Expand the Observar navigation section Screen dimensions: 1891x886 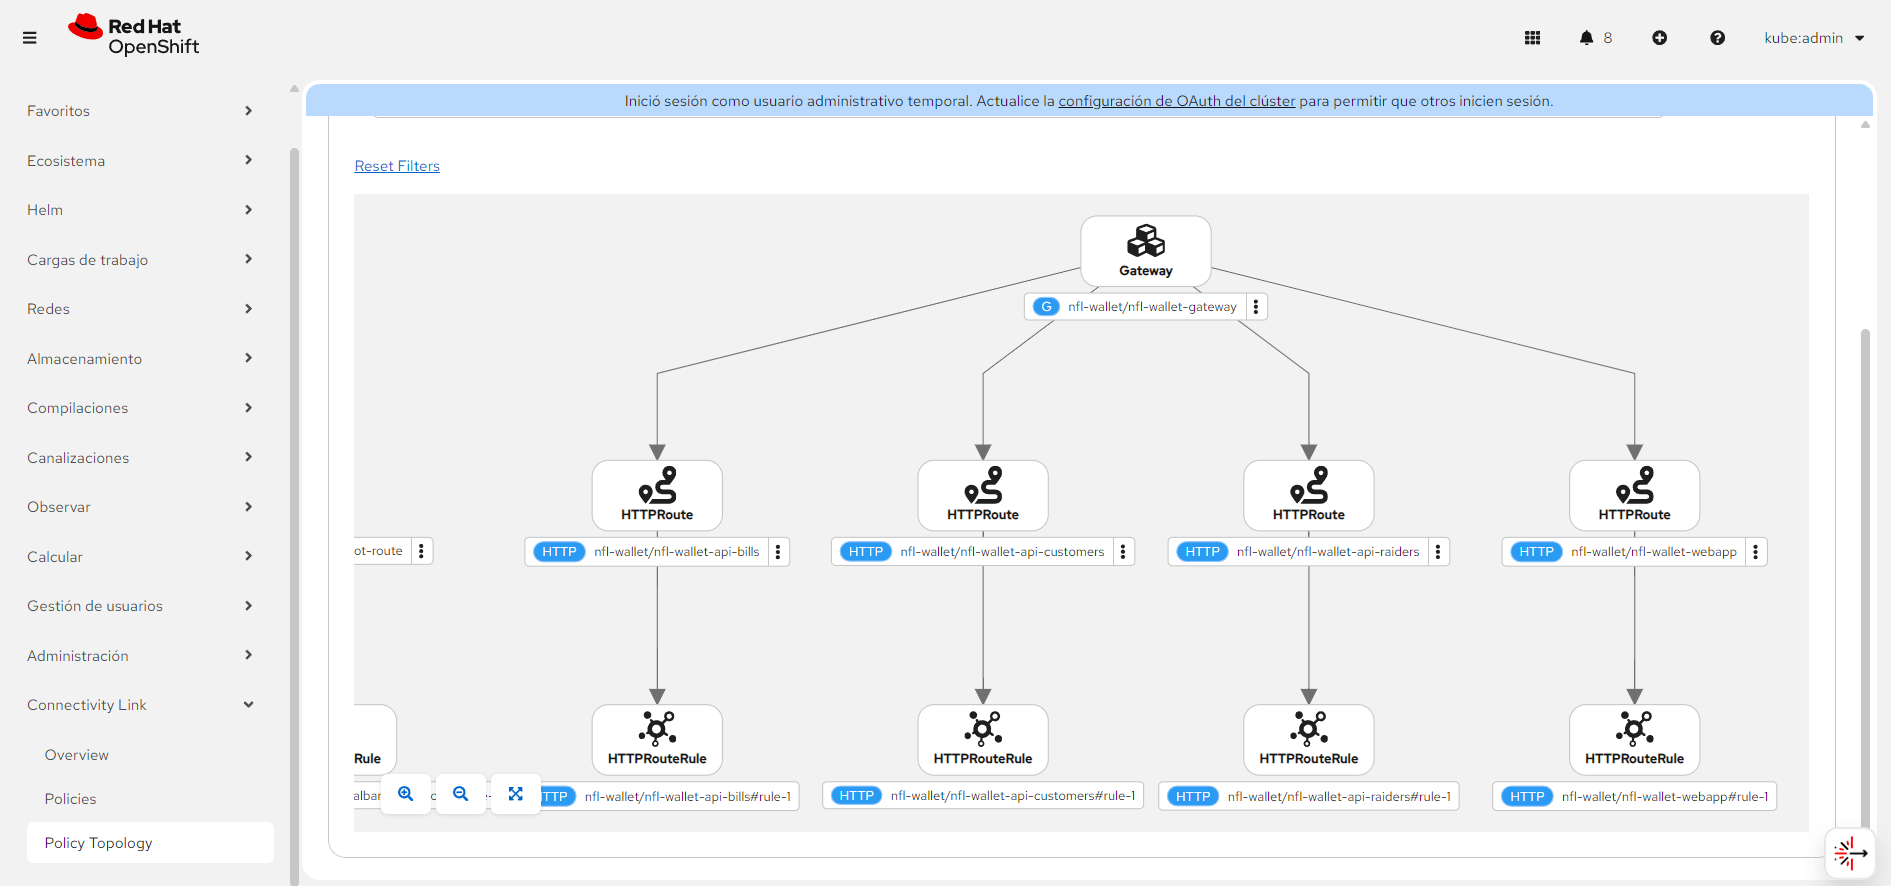pyautogui.click(x=139, y=507)
